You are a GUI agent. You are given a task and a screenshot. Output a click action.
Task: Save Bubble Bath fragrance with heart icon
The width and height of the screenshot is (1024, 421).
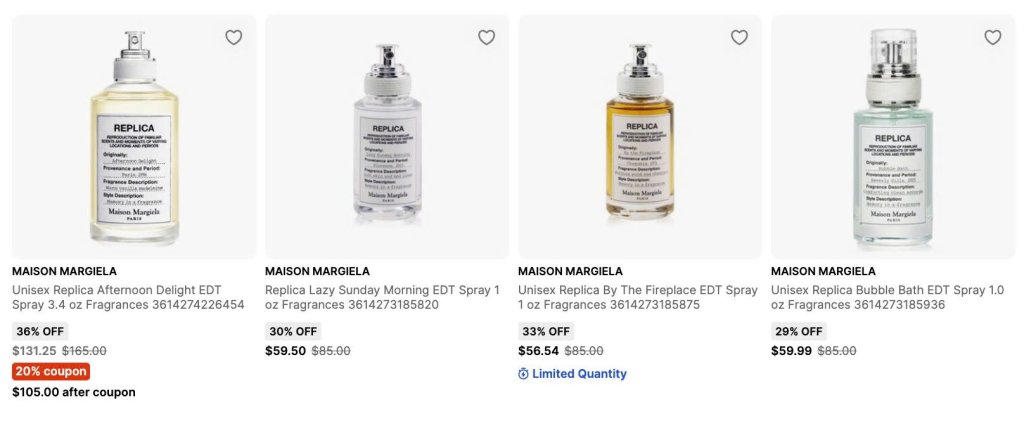[992, 37]
